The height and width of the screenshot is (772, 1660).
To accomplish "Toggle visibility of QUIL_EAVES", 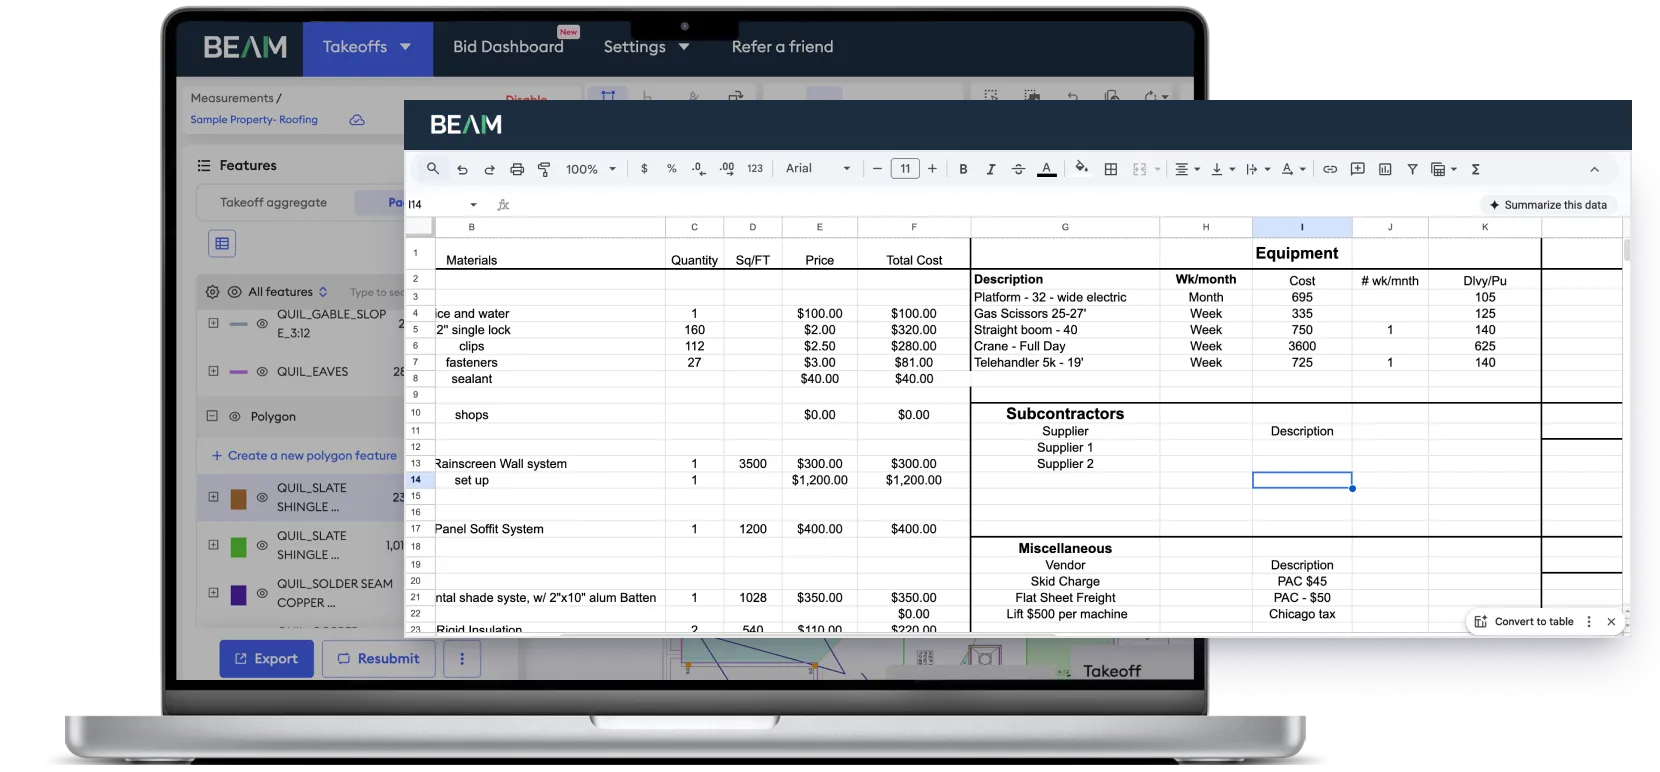I will tap(262, 372).
